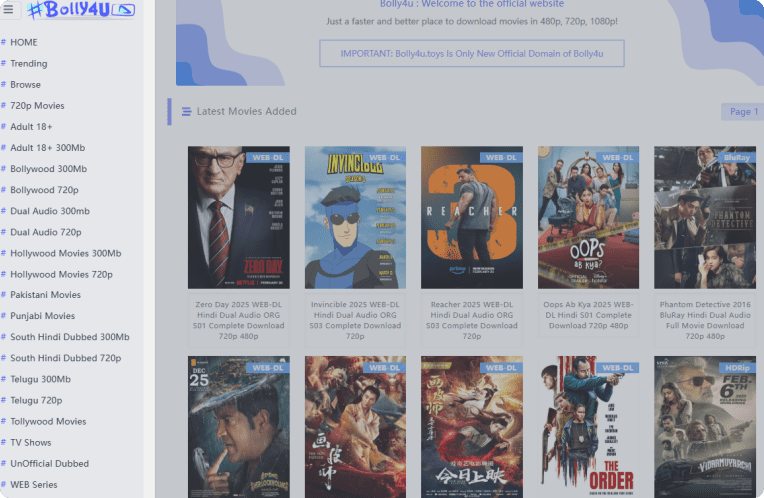Click The Order movie poster

pyautogui.click(x=588, y=427)
